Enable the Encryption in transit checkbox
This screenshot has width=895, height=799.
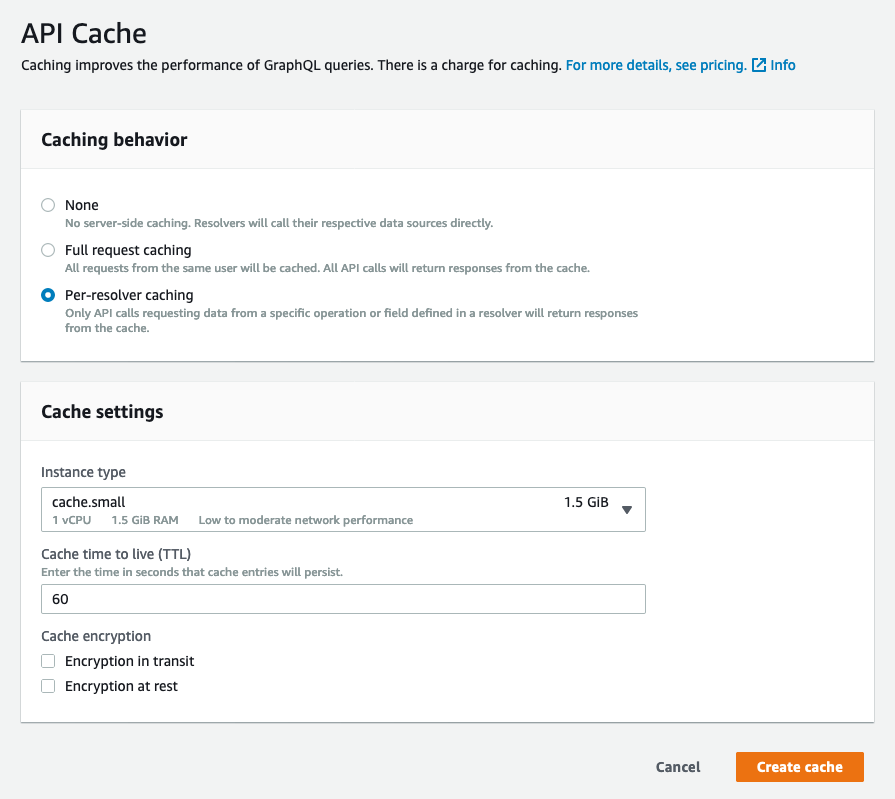[x=48, y=661]
